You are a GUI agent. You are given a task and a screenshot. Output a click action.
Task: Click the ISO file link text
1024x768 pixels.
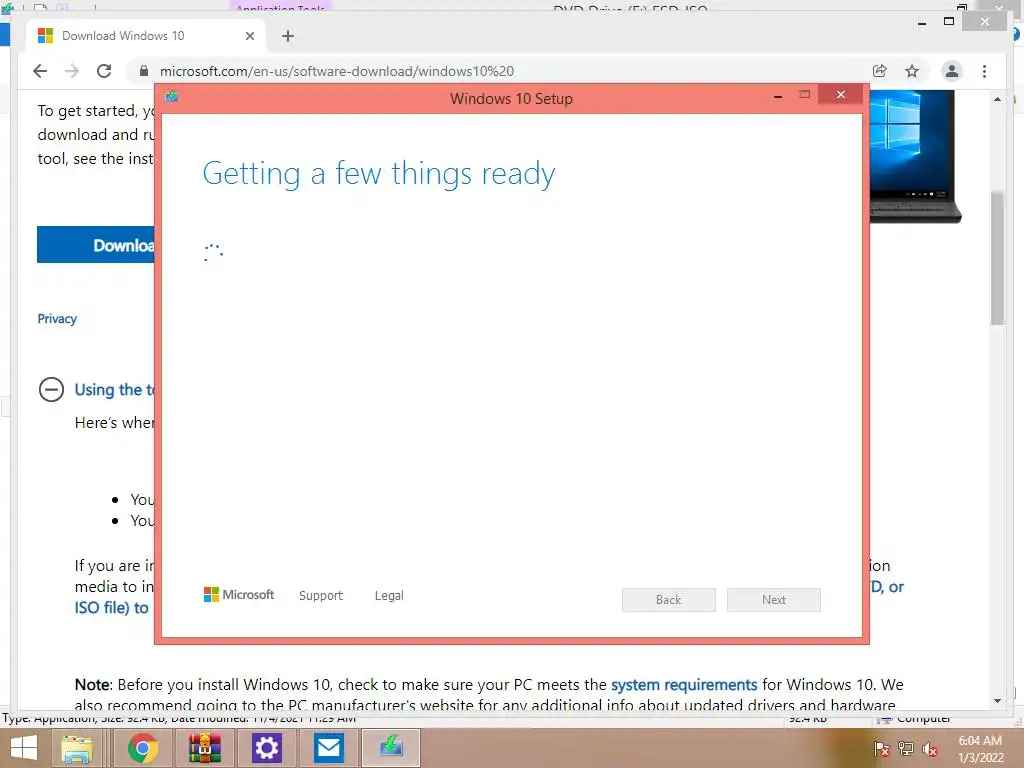point(111,607)
